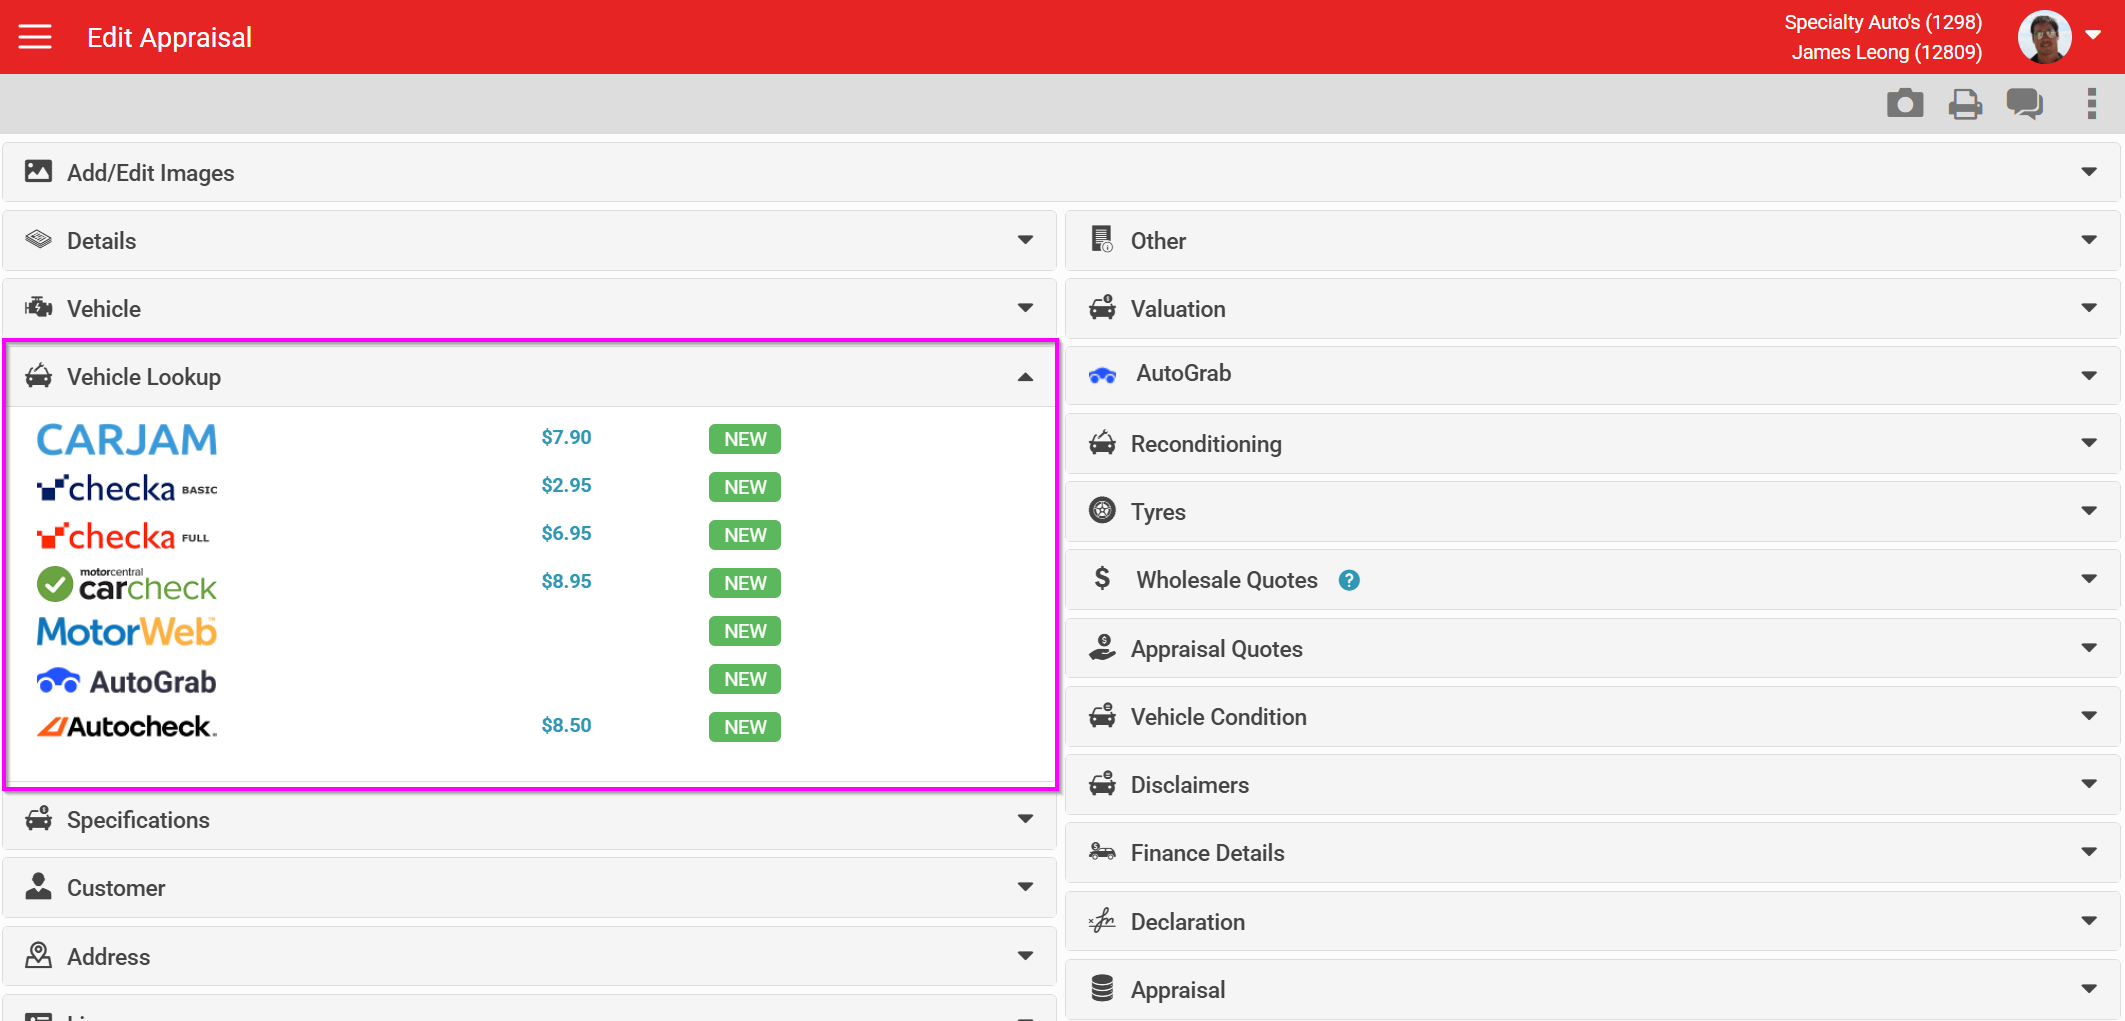The width and height of the screenshot is (2125, 1021).
Task: Expand the Valuation section arrow
Action: coord(2089,308)
